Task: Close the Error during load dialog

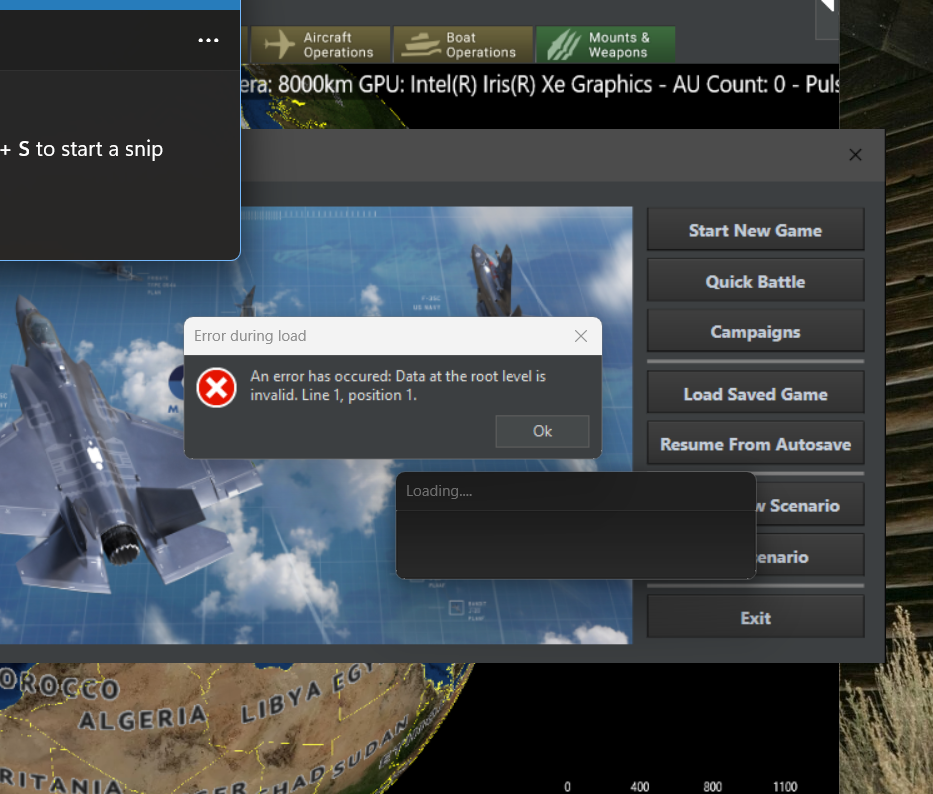Action: pyautogui.click(x=581, y=336)
